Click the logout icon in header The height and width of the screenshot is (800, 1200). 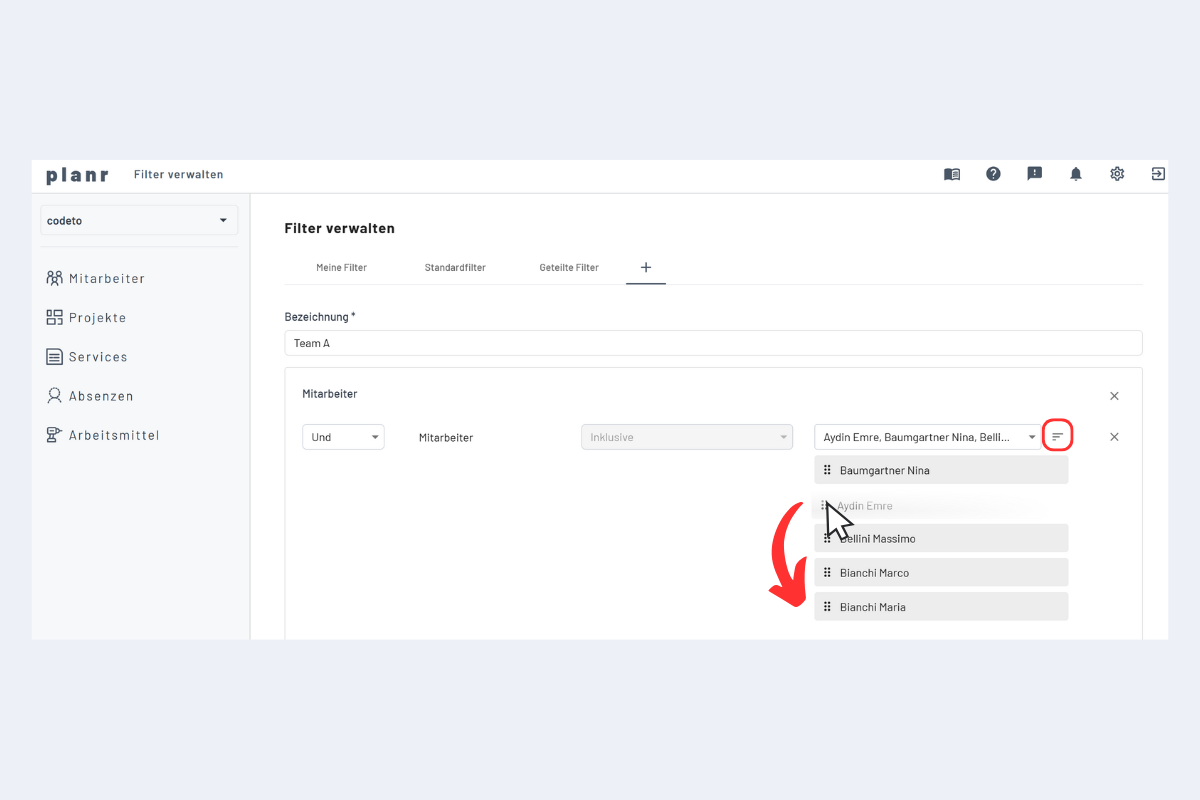click(1158, 174)
